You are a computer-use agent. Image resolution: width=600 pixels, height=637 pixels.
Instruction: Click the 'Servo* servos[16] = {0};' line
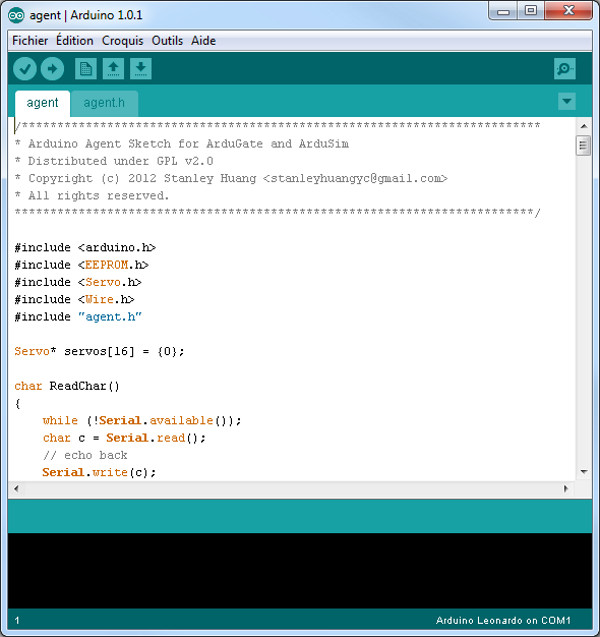100,351
